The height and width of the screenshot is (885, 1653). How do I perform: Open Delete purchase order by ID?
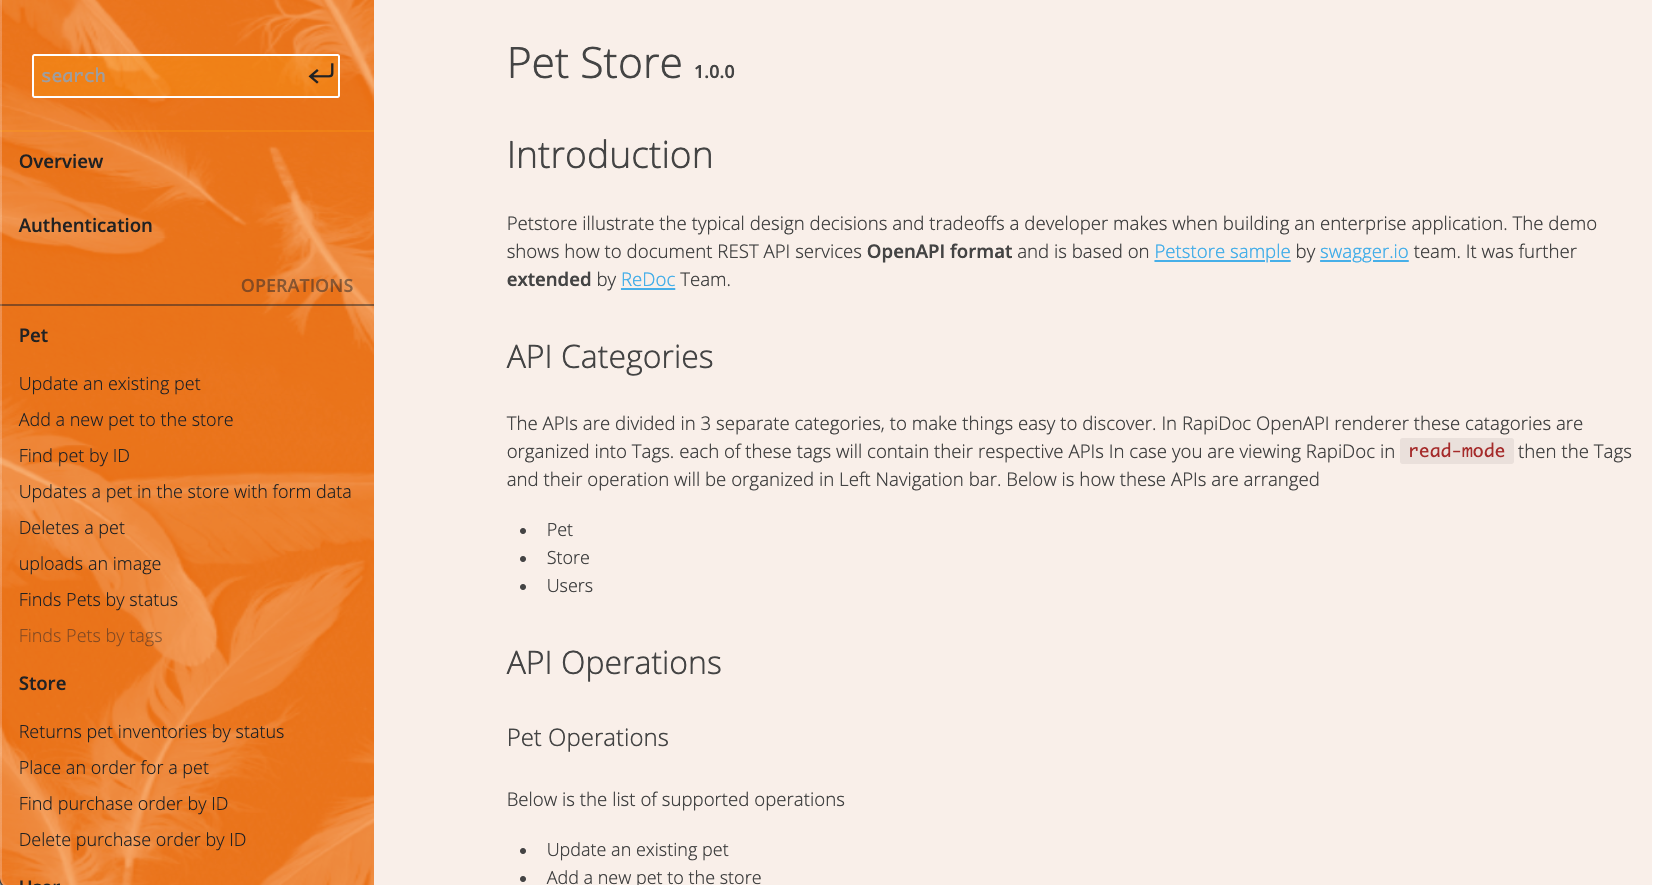tap(132, 839)
